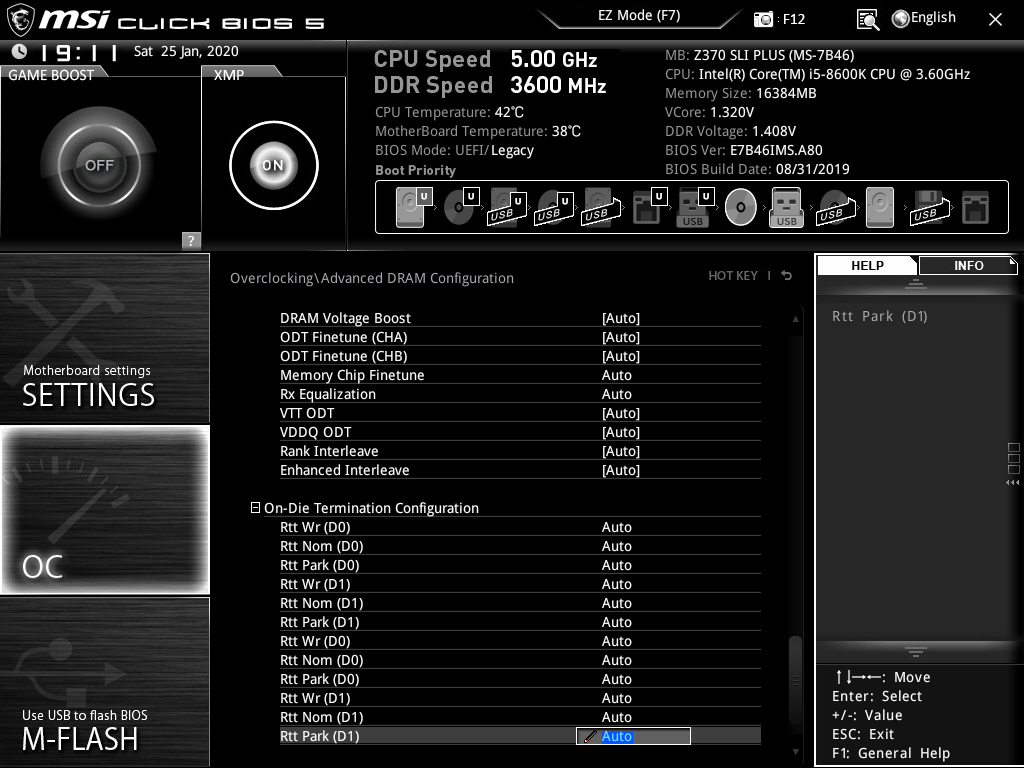The height and width of the screenshot is (768, 1024).
Task: Open VDDQ ODT [Auto] options
Action: [621, 432]
